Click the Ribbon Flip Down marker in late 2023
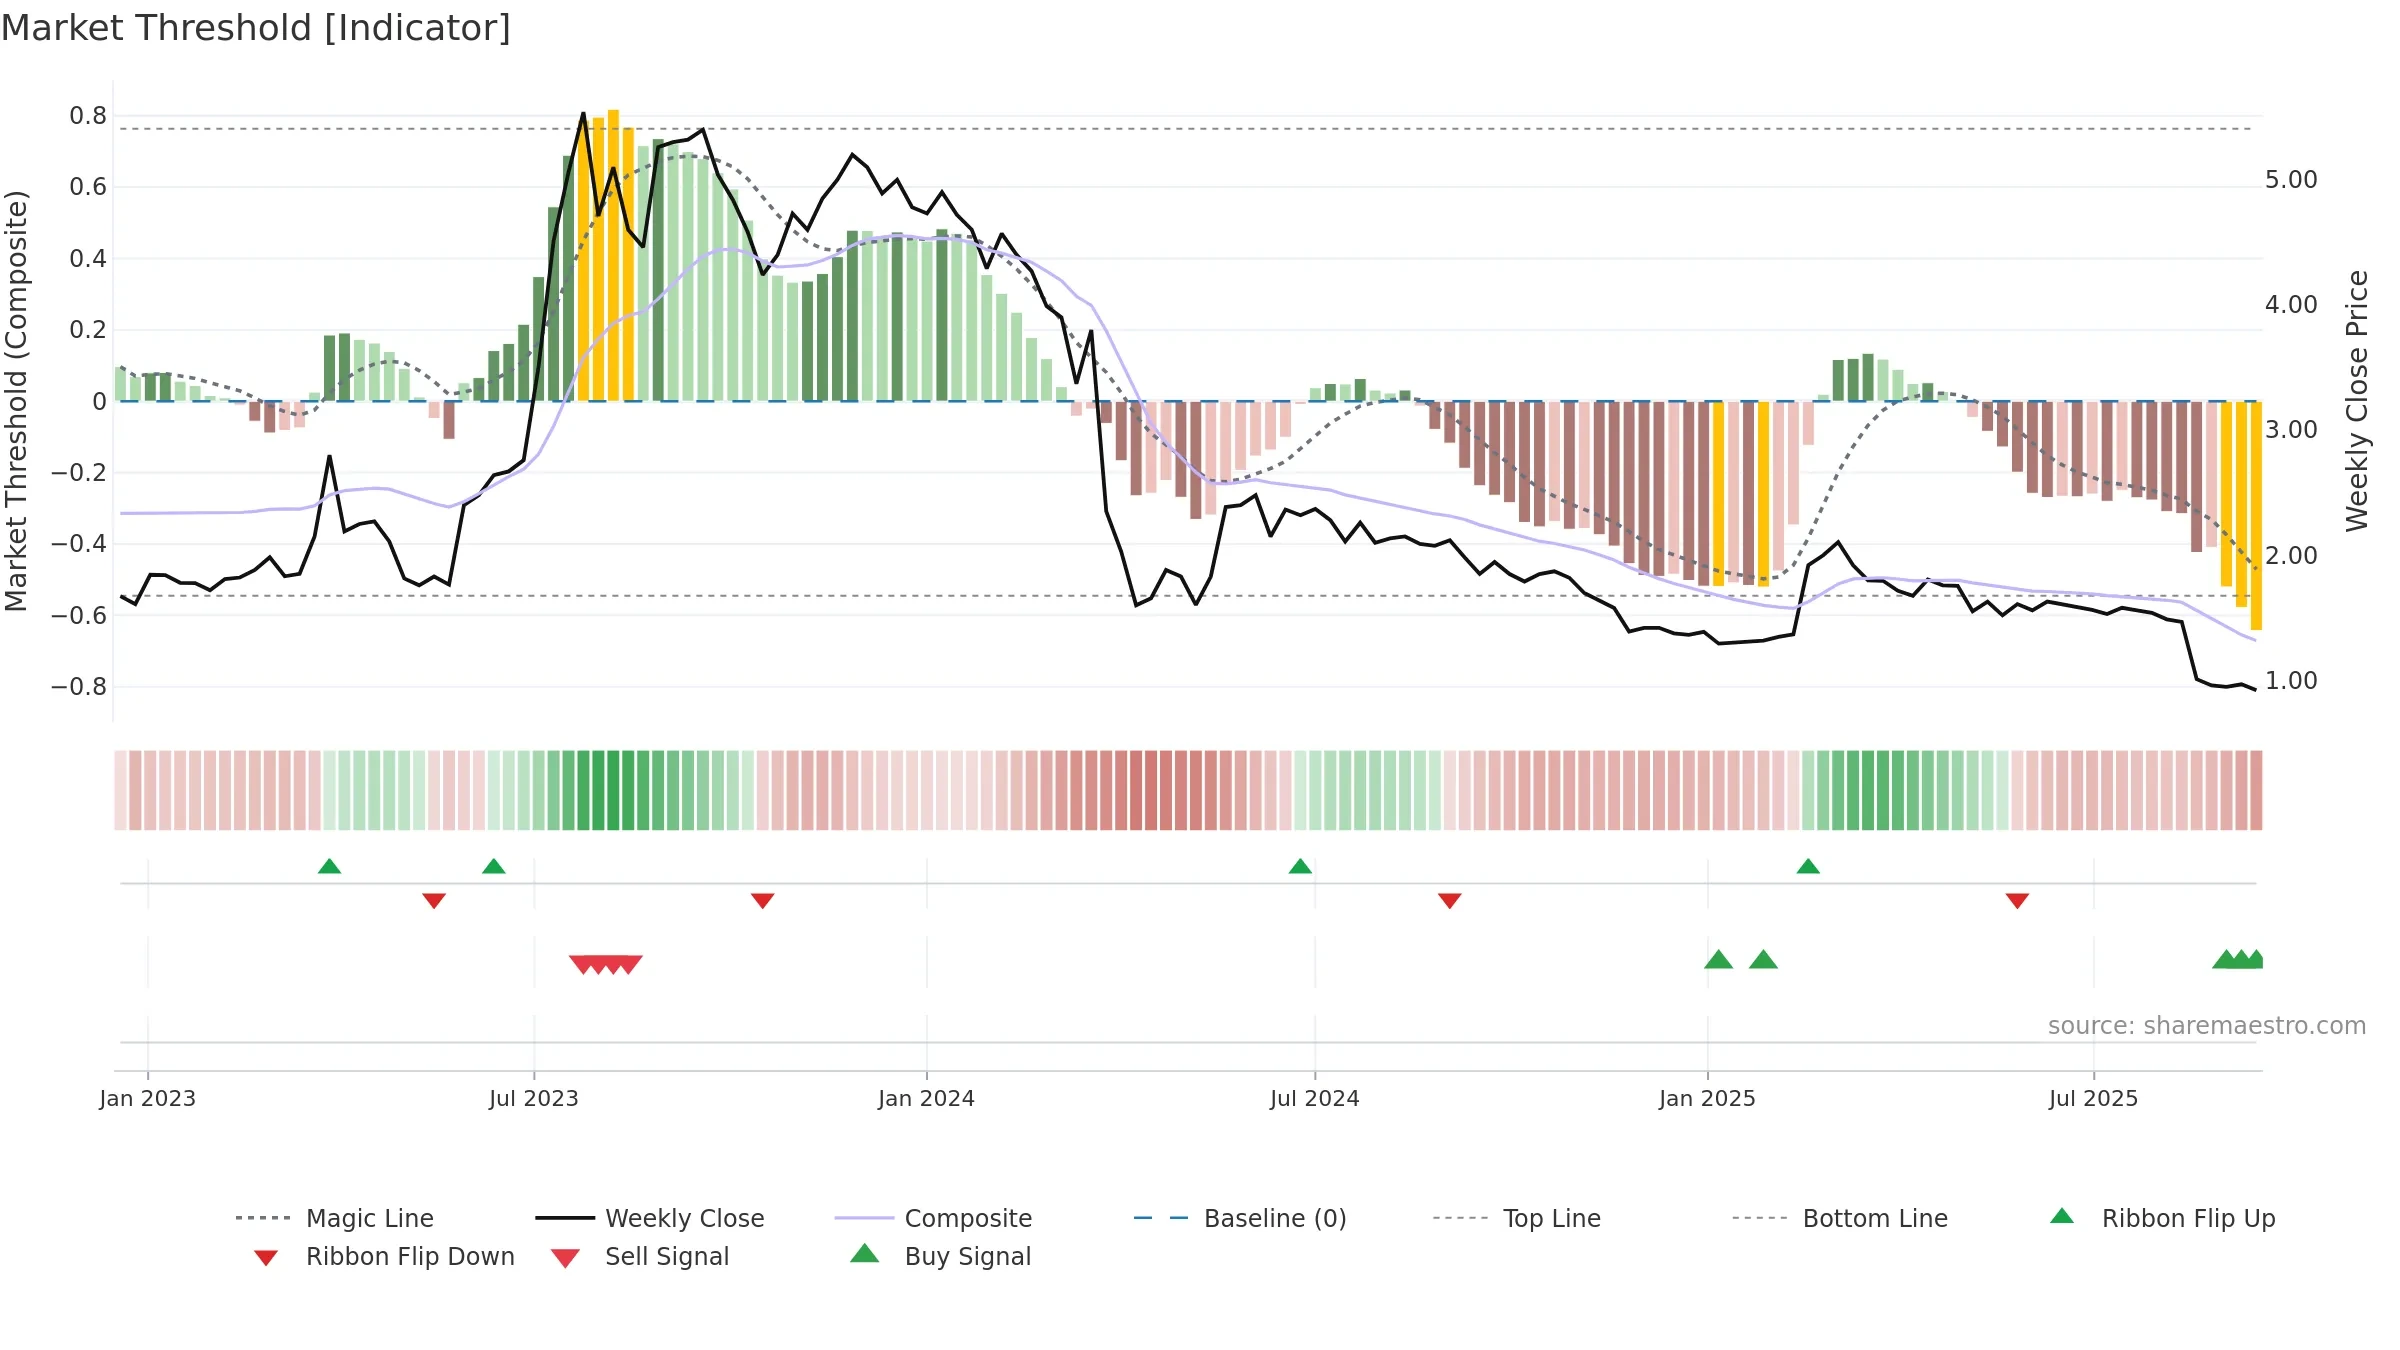The width and height of the screenshot is (2400, 1350). (x=762, y=901)
